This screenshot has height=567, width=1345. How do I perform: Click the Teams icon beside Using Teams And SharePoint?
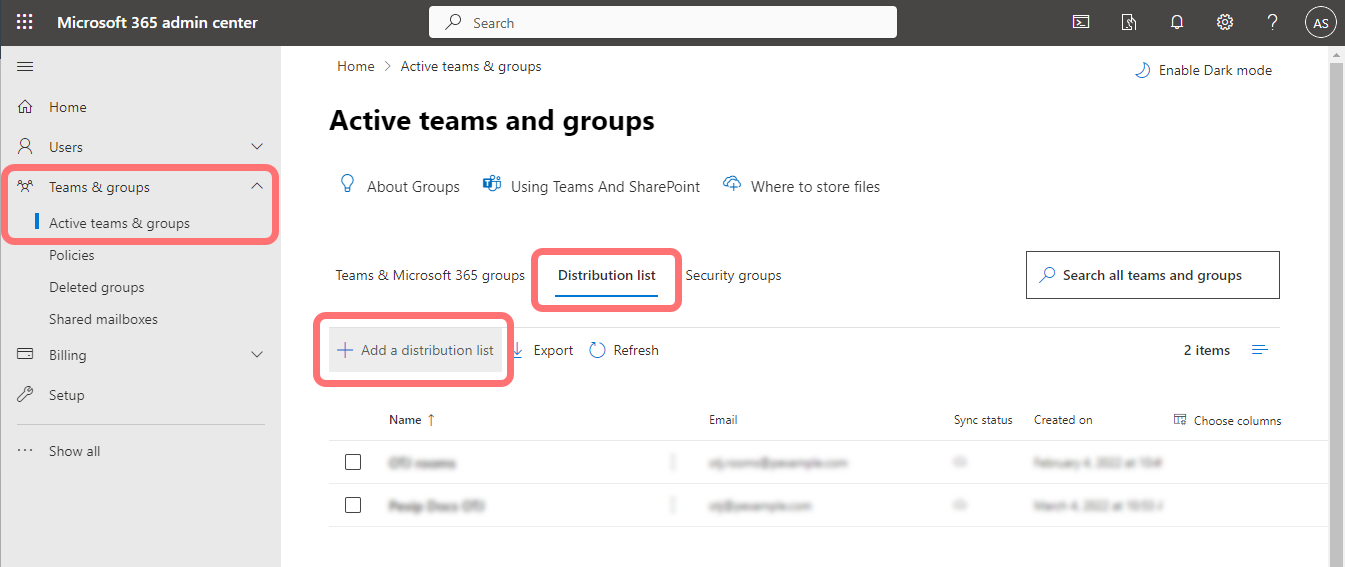point(491,184)
